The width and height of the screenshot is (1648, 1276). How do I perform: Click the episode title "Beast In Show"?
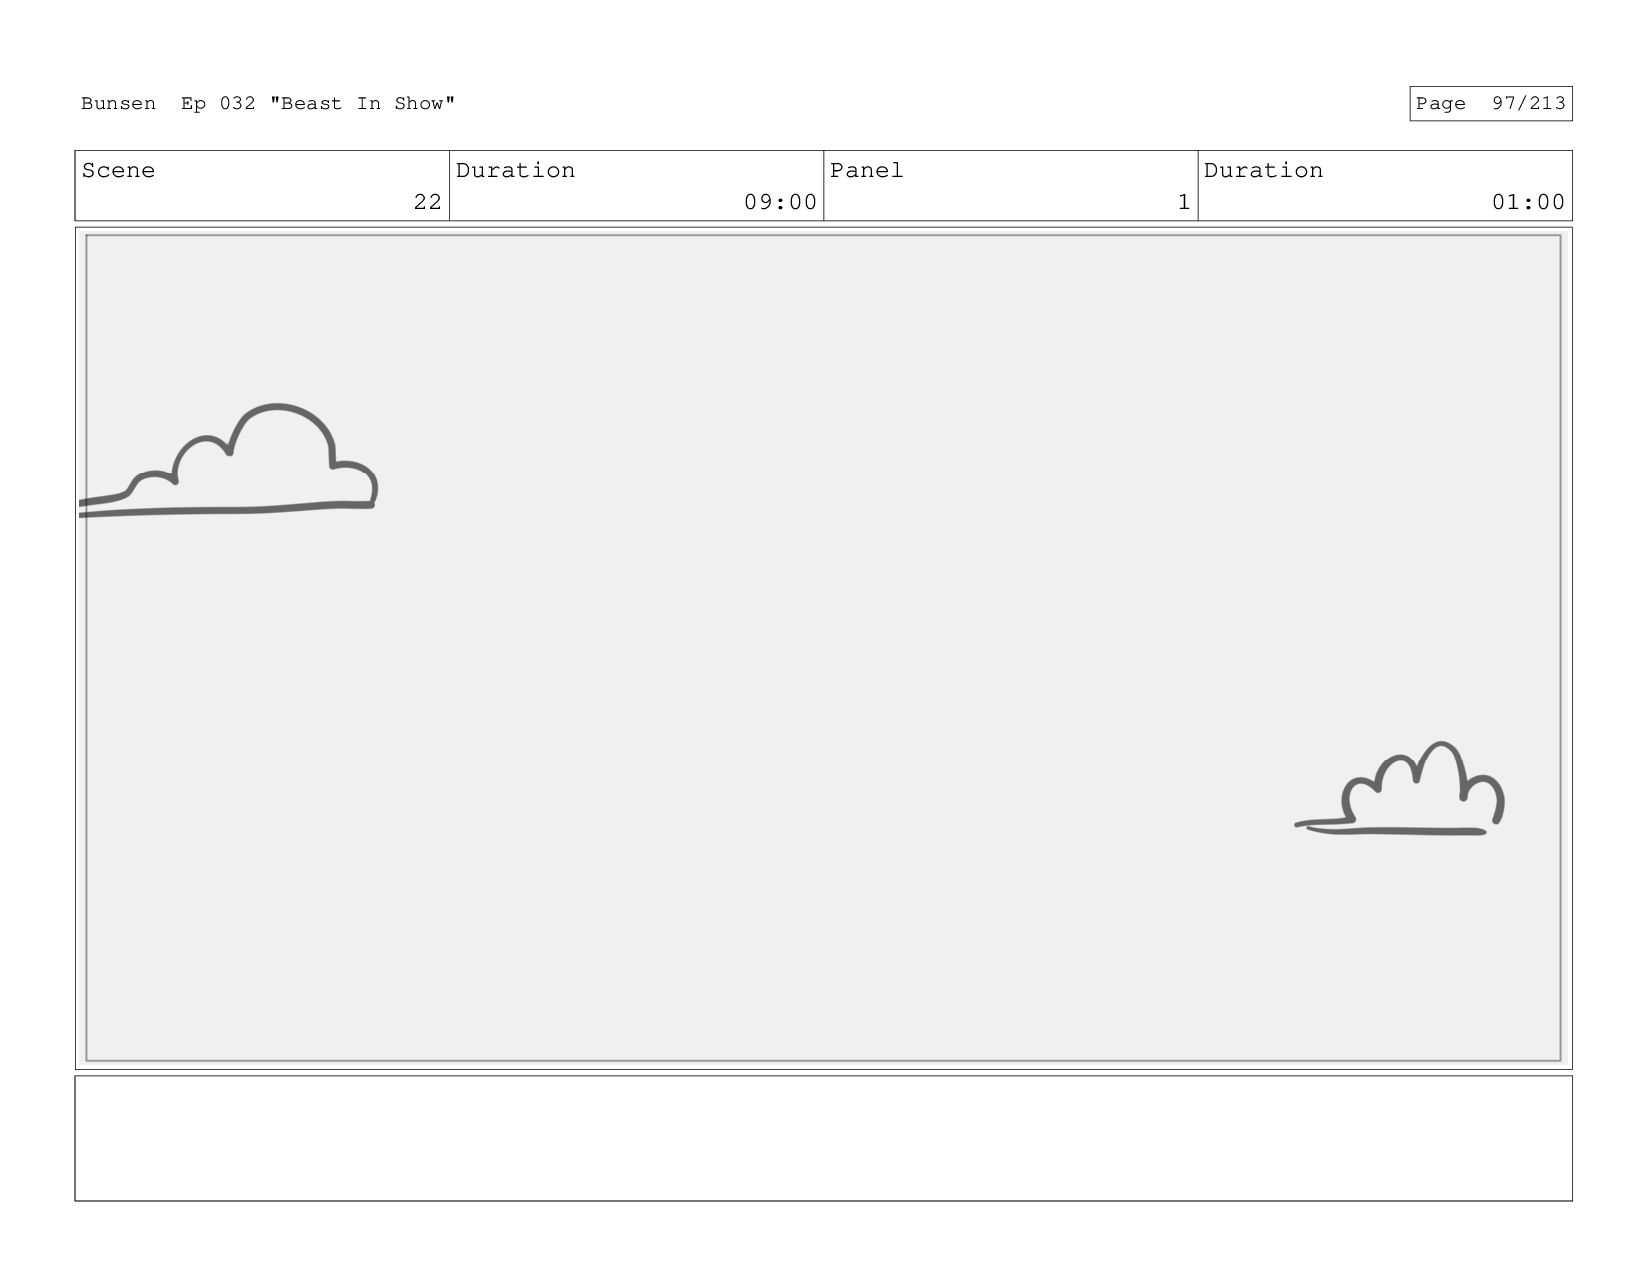tap(362, 104)
